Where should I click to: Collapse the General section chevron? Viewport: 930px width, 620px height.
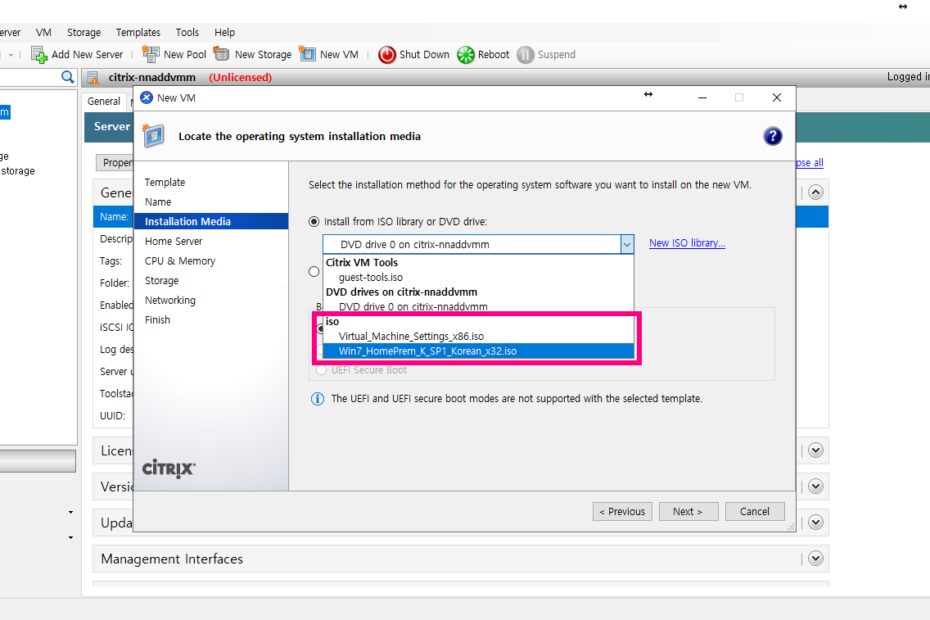click(816, 193)
